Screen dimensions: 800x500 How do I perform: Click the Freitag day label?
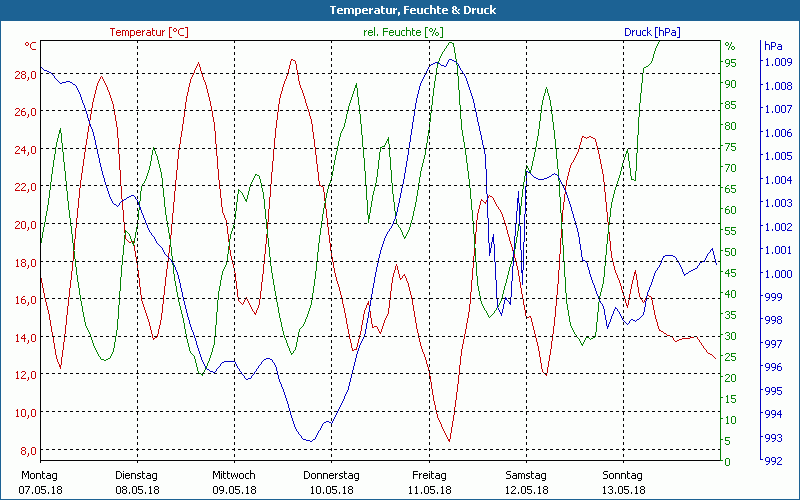pos(429,475)
